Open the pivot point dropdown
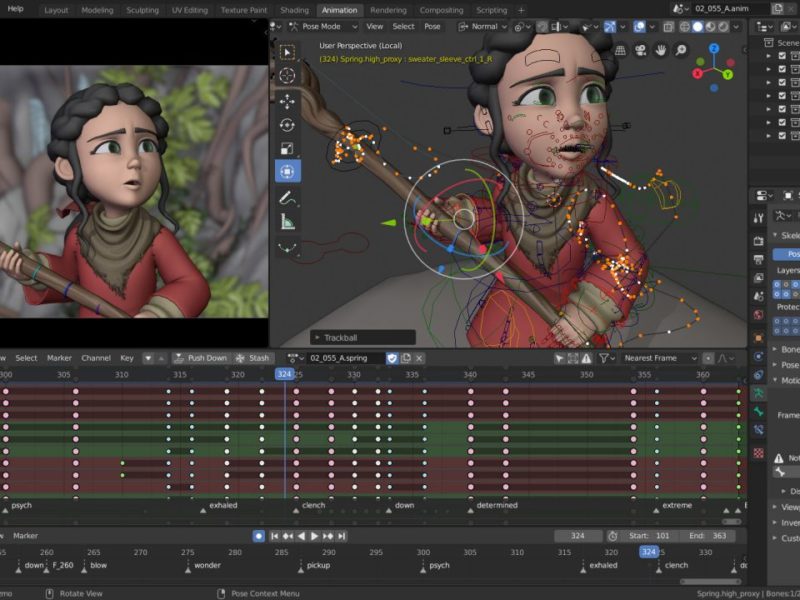The width and height of the screenshot is (800, 600). [x=521, y=27]
